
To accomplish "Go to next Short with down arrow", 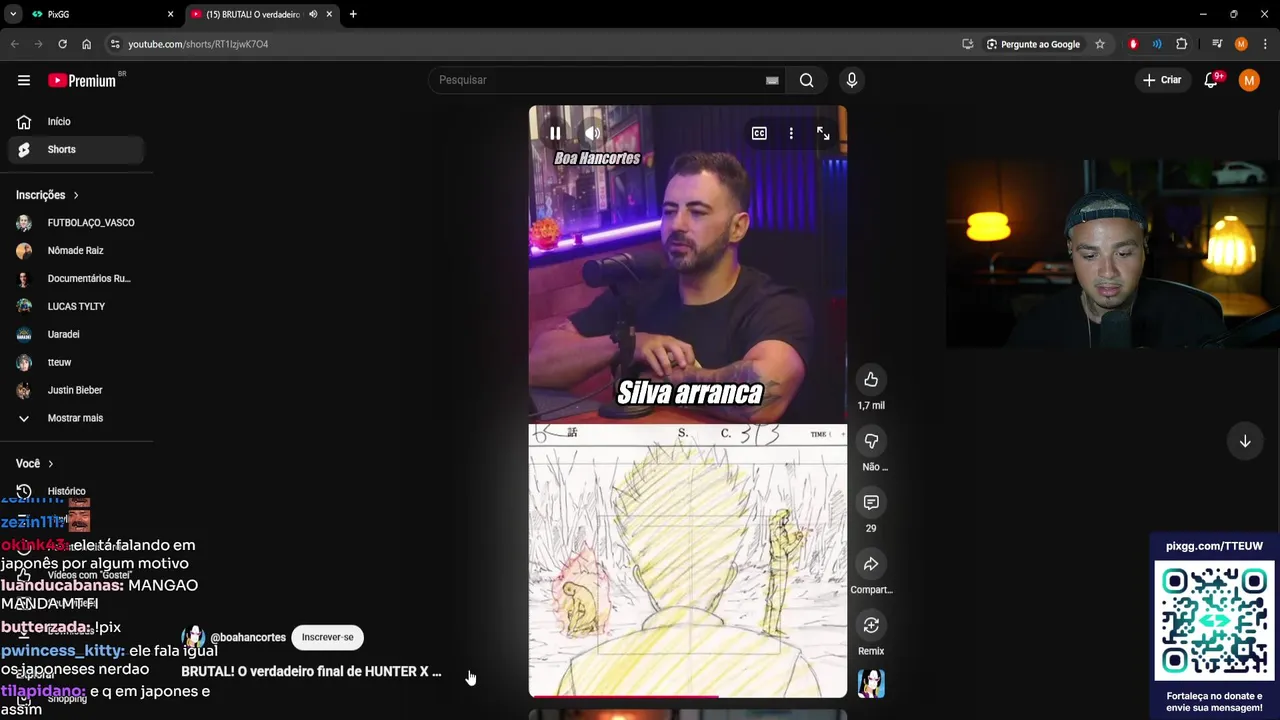I will (x=1245, y=441).
